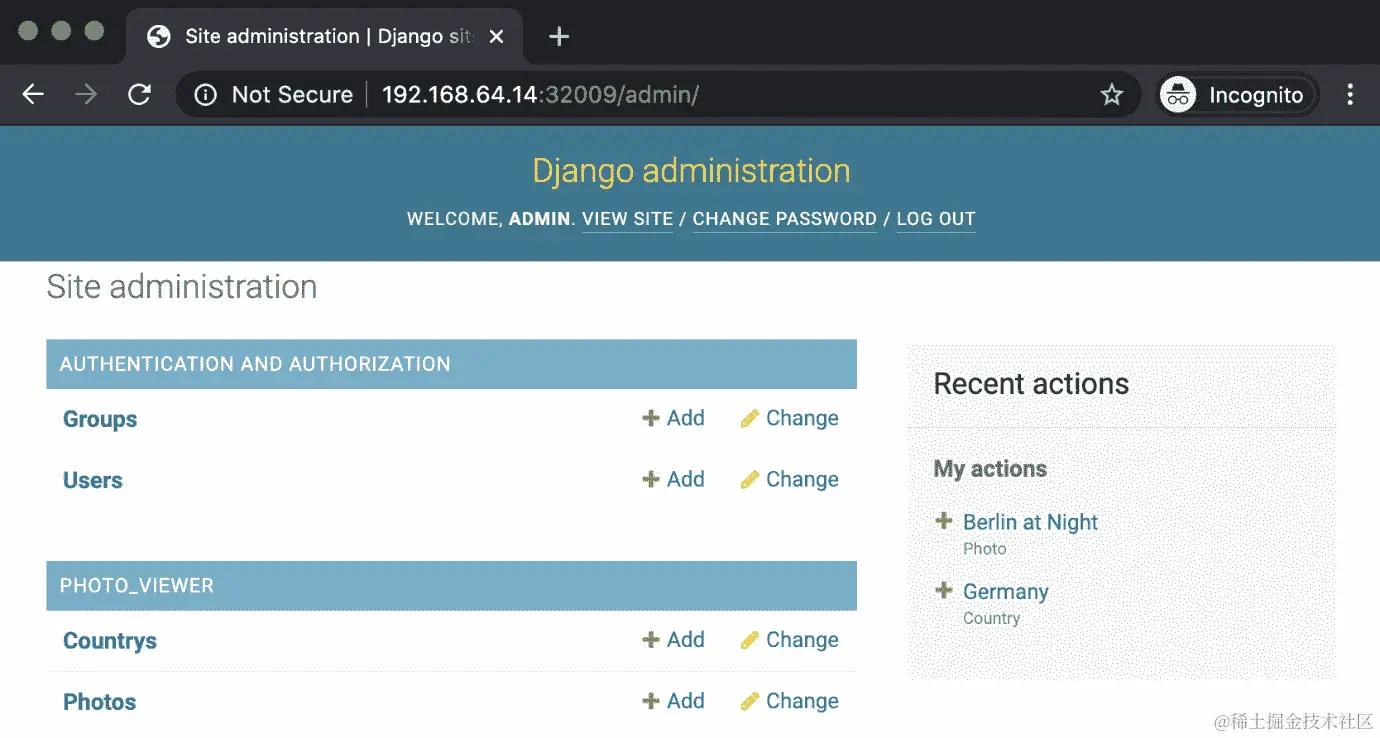Click the globe favicon on the browser tab
The width and height of the screenshot is (1380, 738).
coord(158,37)
